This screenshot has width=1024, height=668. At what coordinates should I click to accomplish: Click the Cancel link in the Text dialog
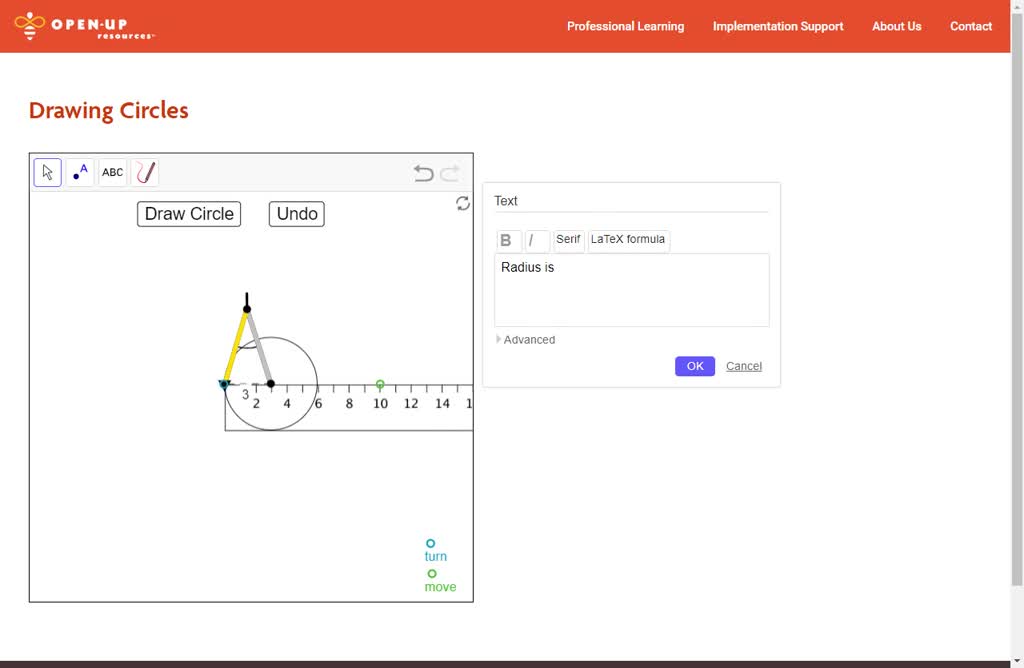click(x=743, y=366)
